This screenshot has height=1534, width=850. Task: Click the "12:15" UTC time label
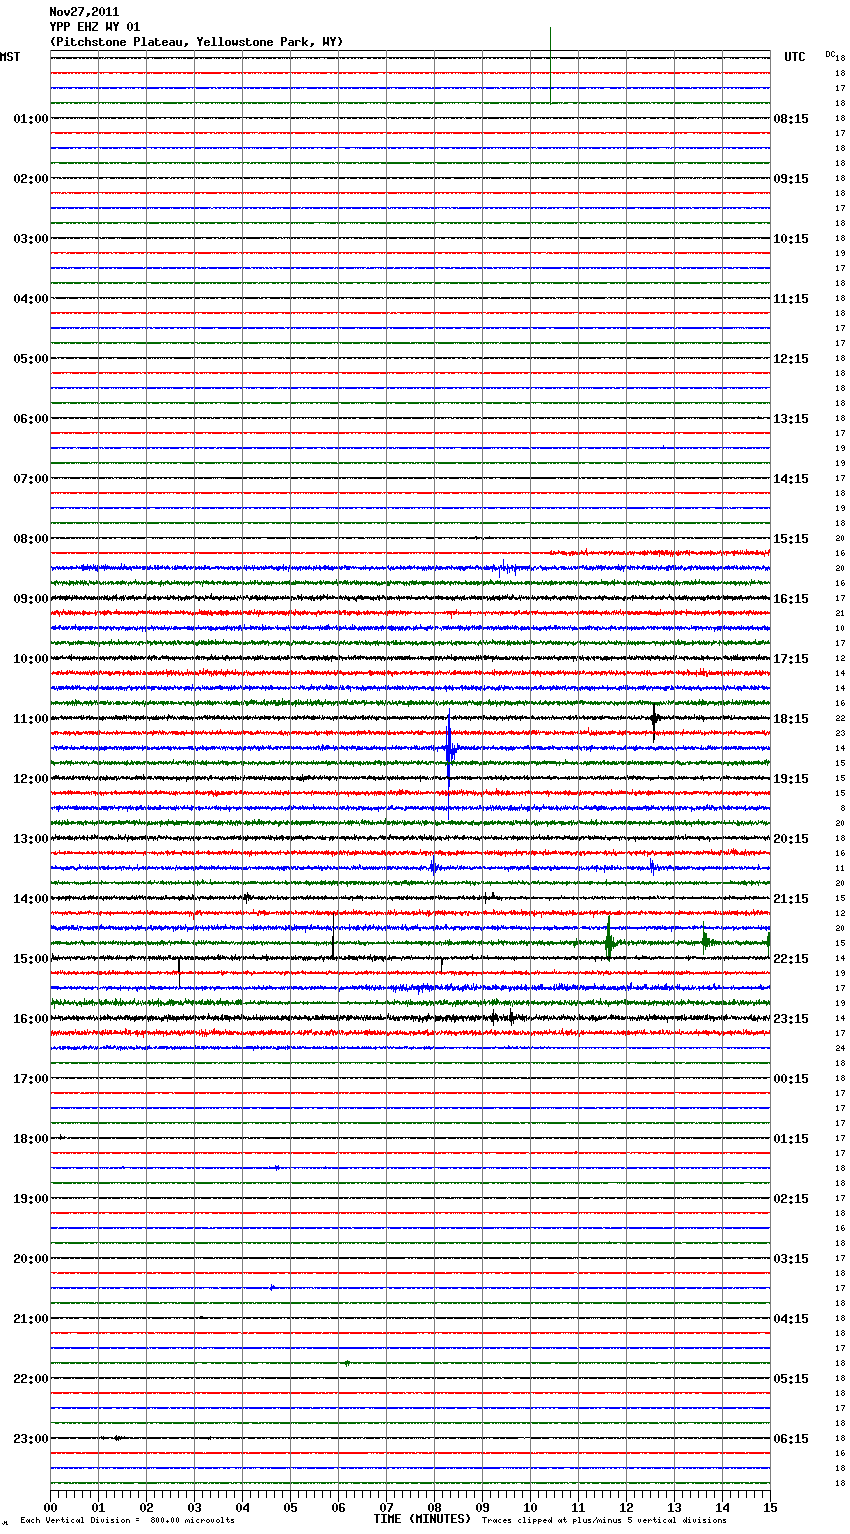coord(791,359)
